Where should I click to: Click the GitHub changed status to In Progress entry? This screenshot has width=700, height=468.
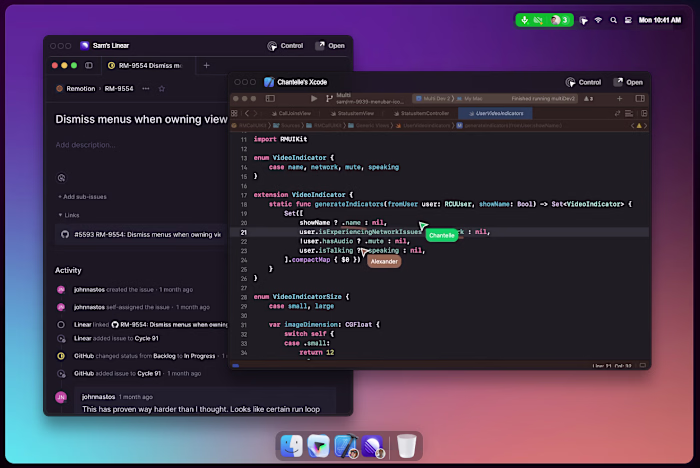pos(142,356)
